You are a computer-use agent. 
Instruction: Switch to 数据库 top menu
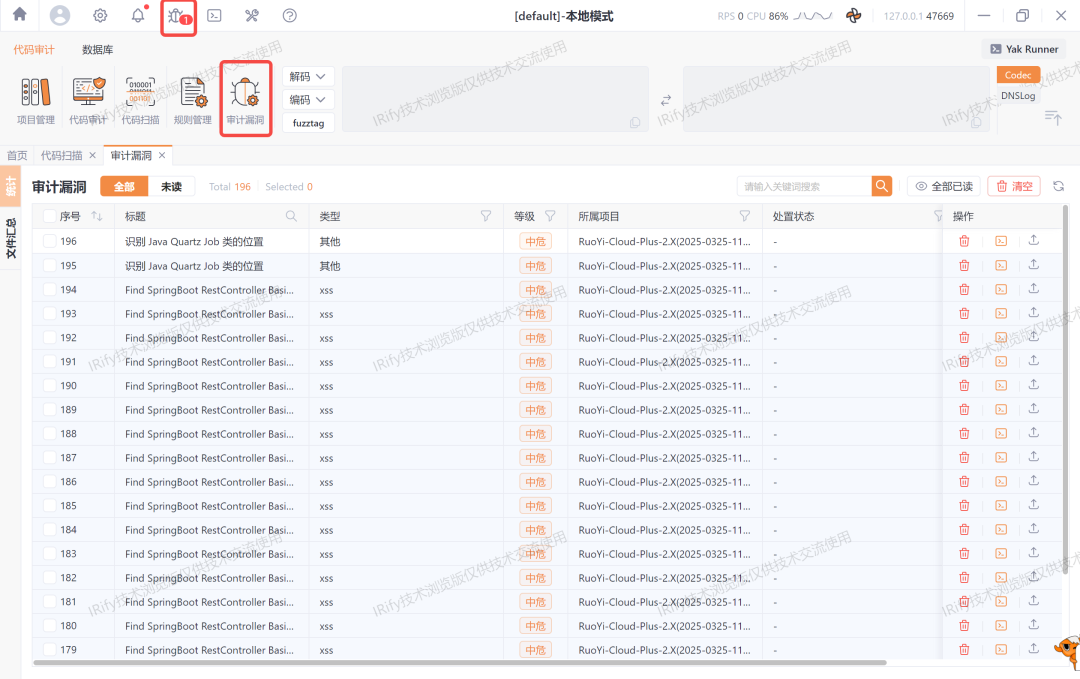coord(98,50)
